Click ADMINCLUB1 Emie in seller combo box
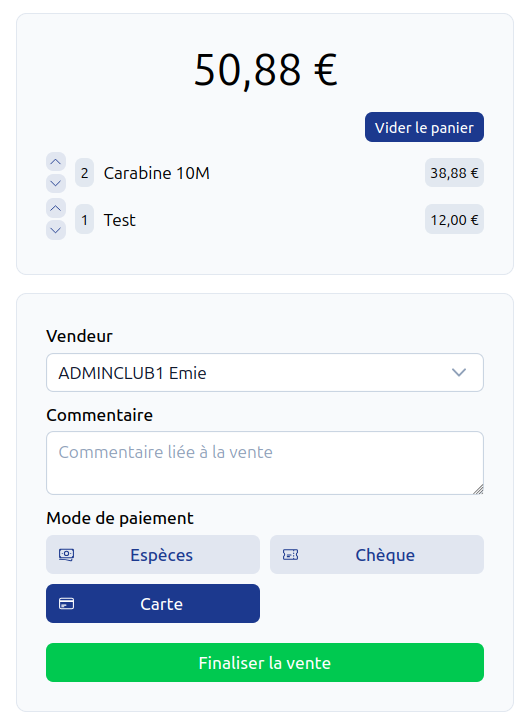 tap(132, 373)
